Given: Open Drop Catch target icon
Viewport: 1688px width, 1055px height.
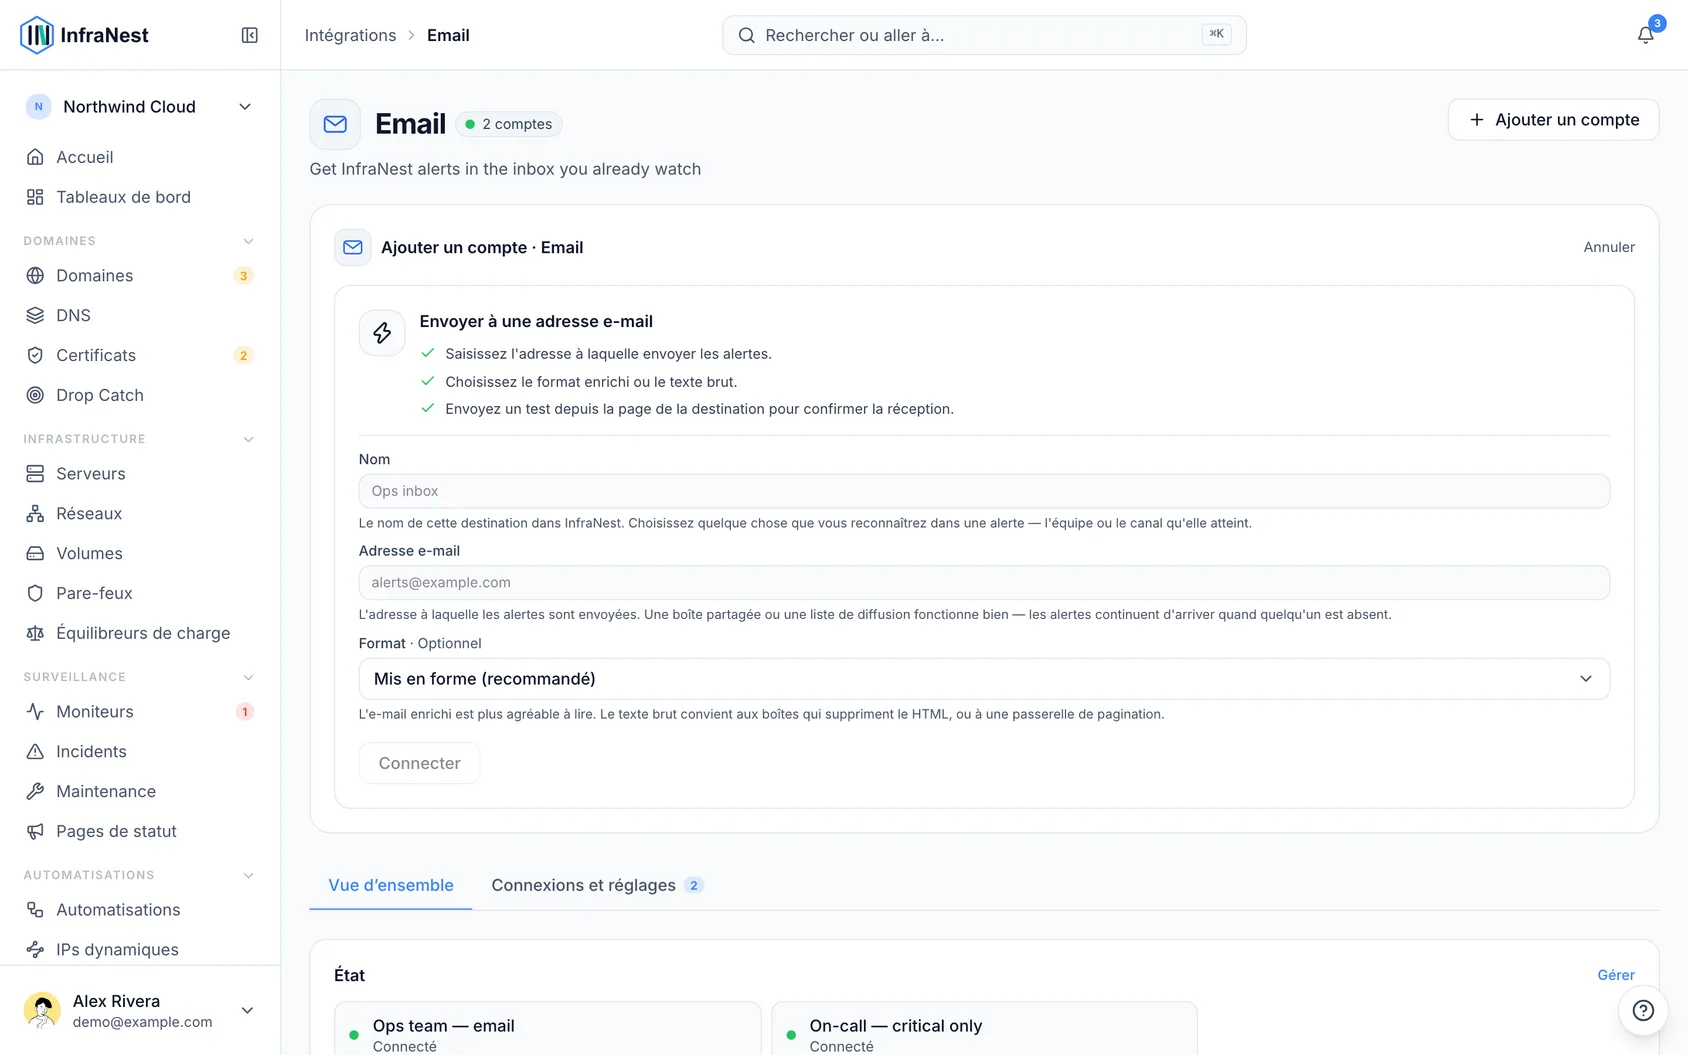Looking at the screenshot, I should point(35,395).
